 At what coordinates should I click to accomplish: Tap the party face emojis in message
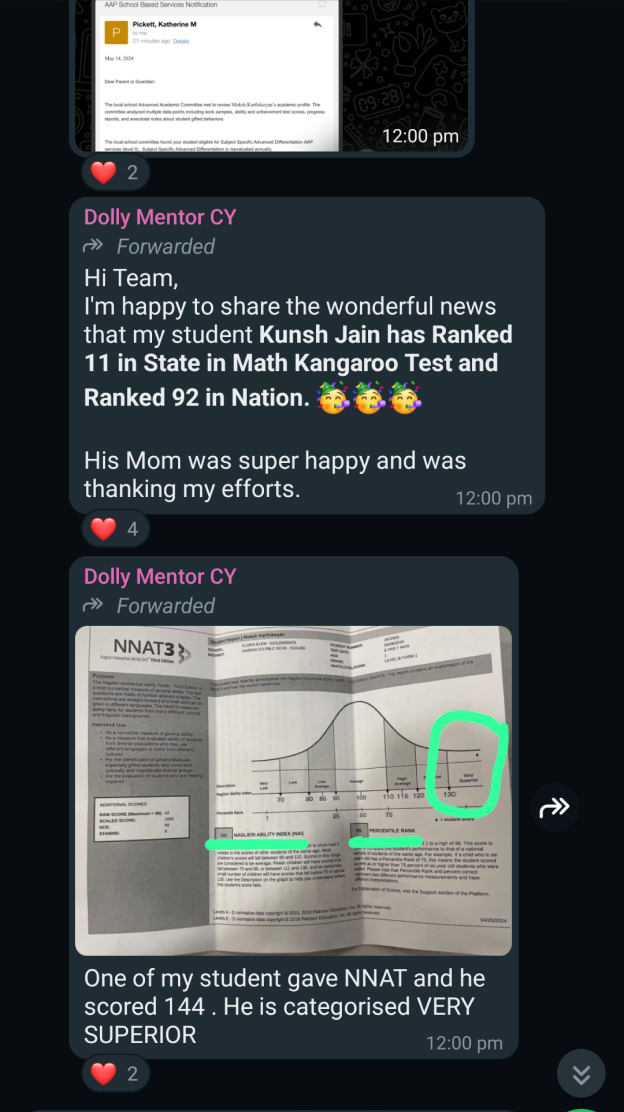click(x=369, y=398)
